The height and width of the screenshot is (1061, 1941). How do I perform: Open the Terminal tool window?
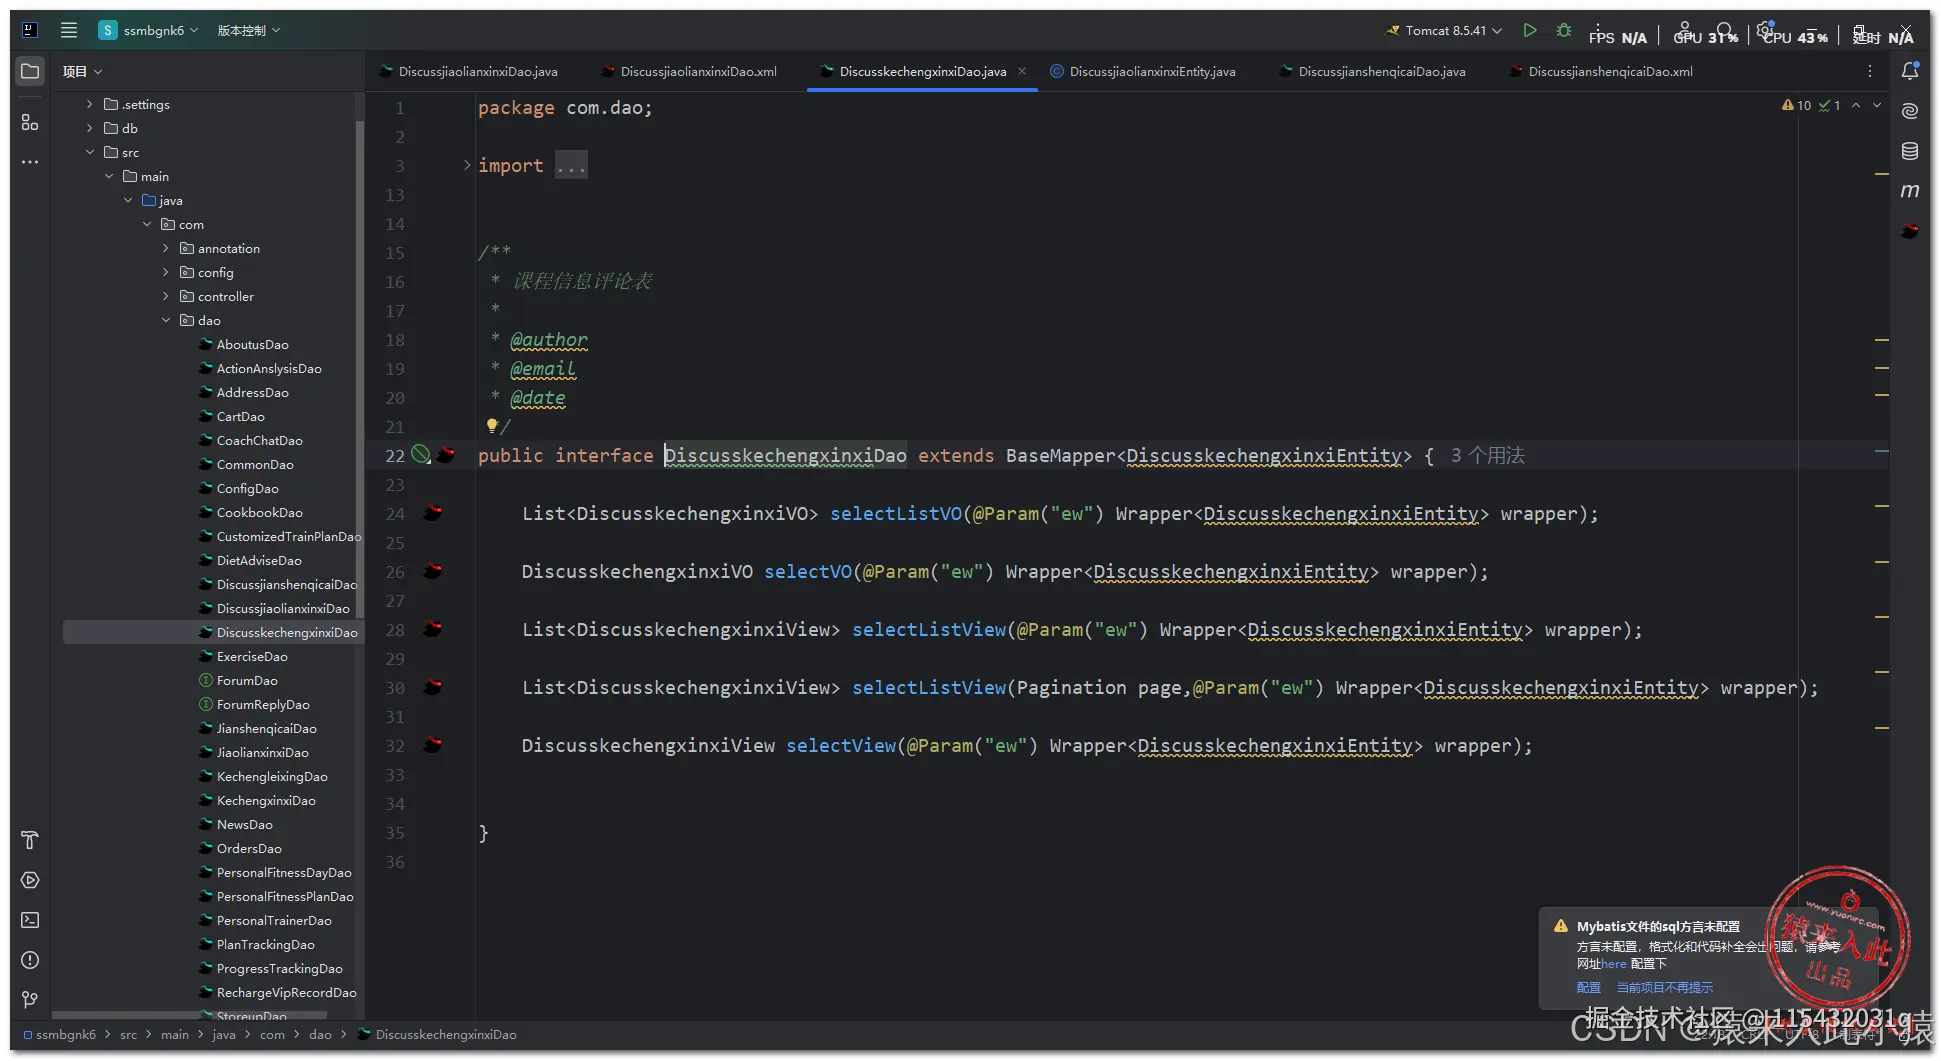tap(30, 920)
